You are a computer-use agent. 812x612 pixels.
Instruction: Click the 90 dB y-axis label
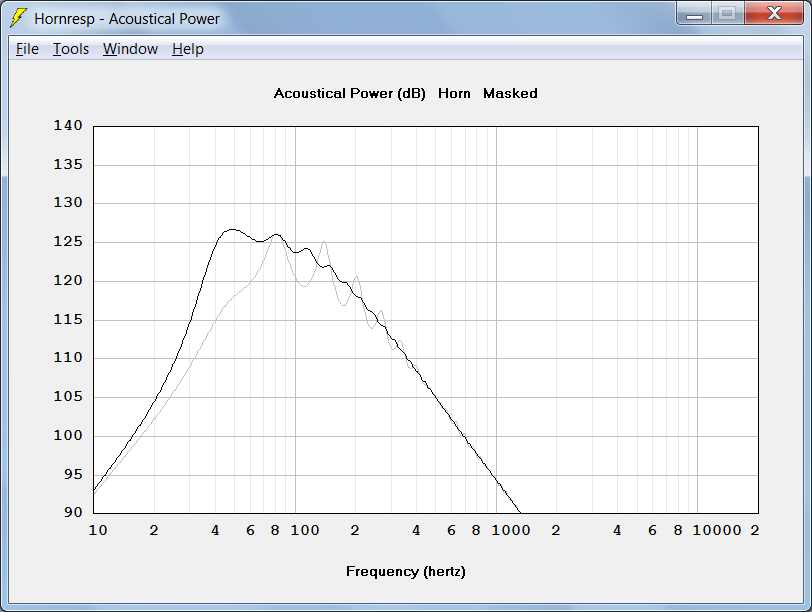[x=73, y=512]
